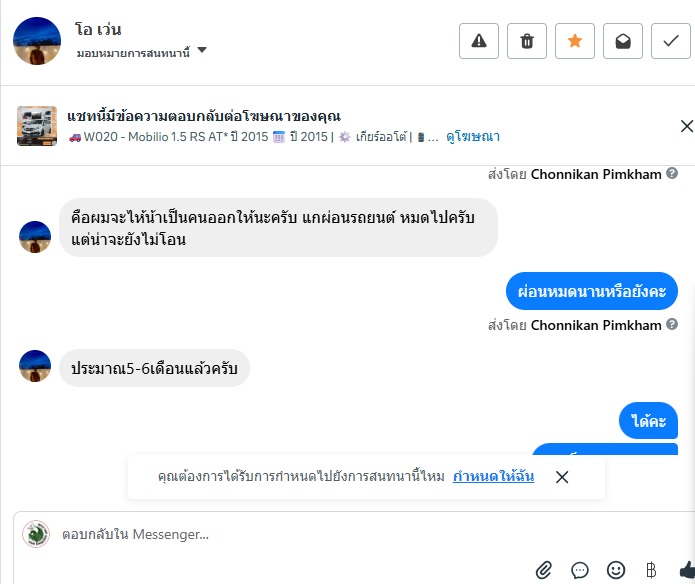Attach a file with paperclip icon

coord(544,570)
